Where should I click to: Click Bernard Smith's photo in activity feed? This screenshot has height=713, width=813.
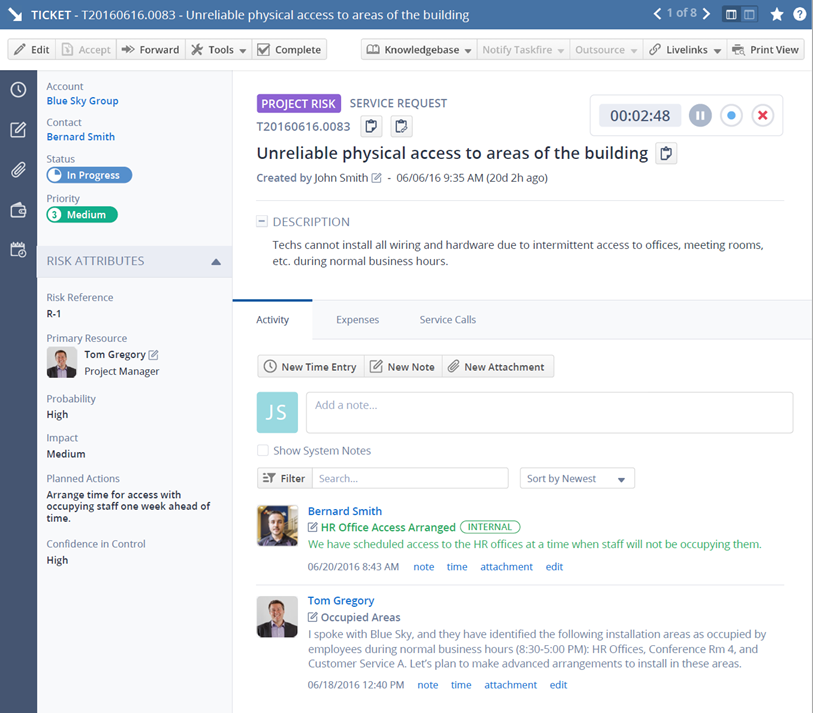click(277, 526)
